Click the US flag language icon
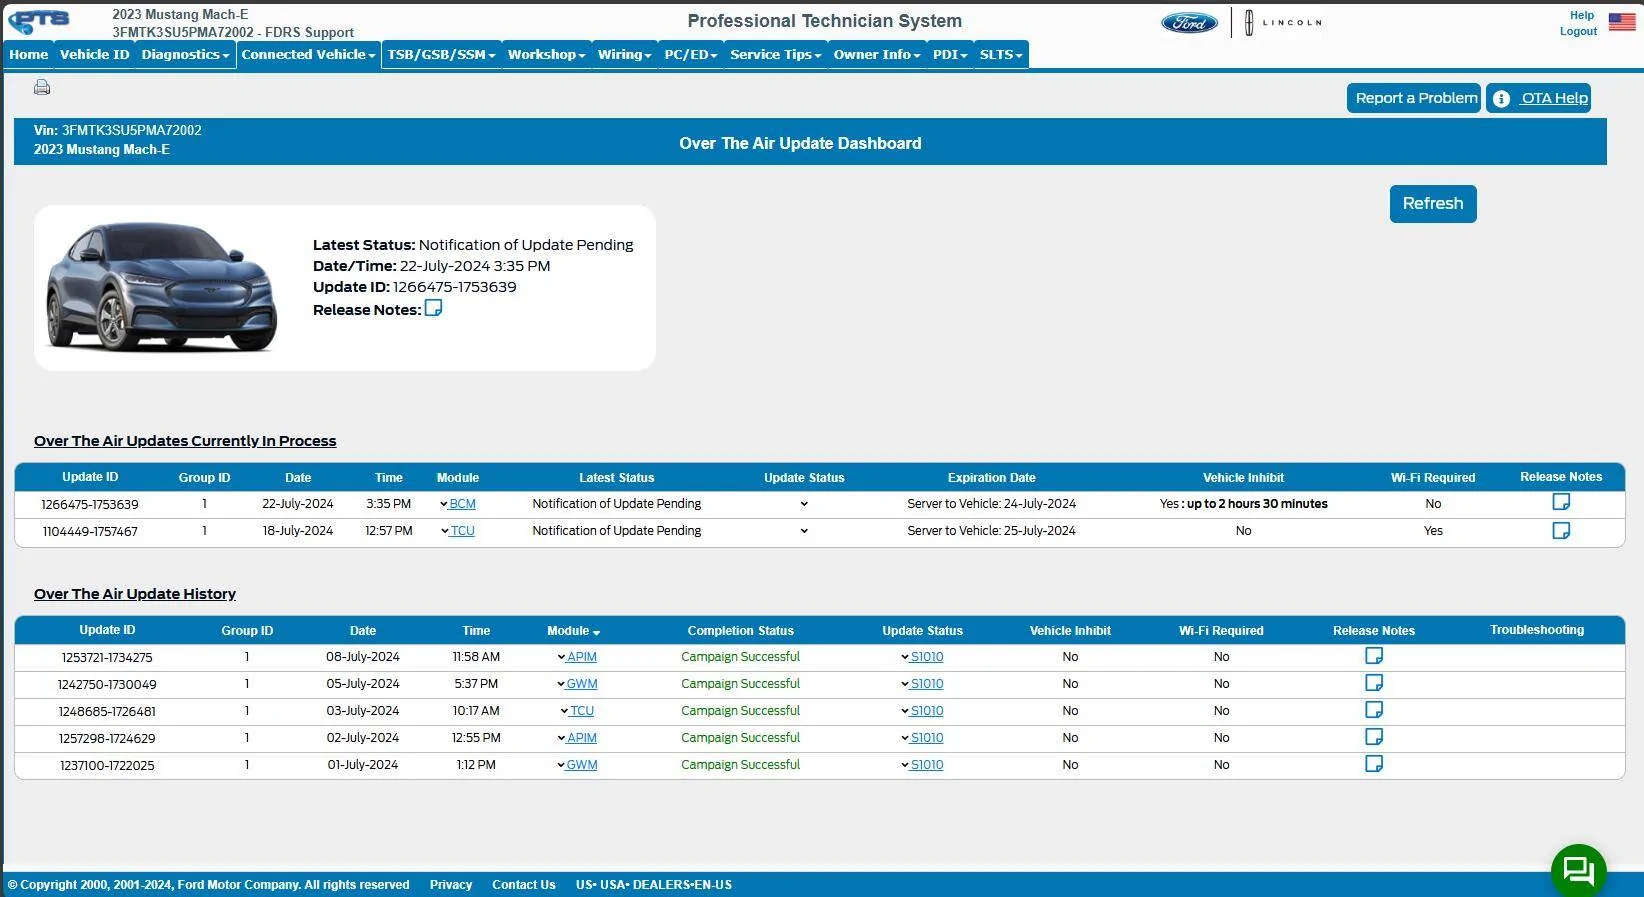1644x897 pixels. tap(1622, 21)
